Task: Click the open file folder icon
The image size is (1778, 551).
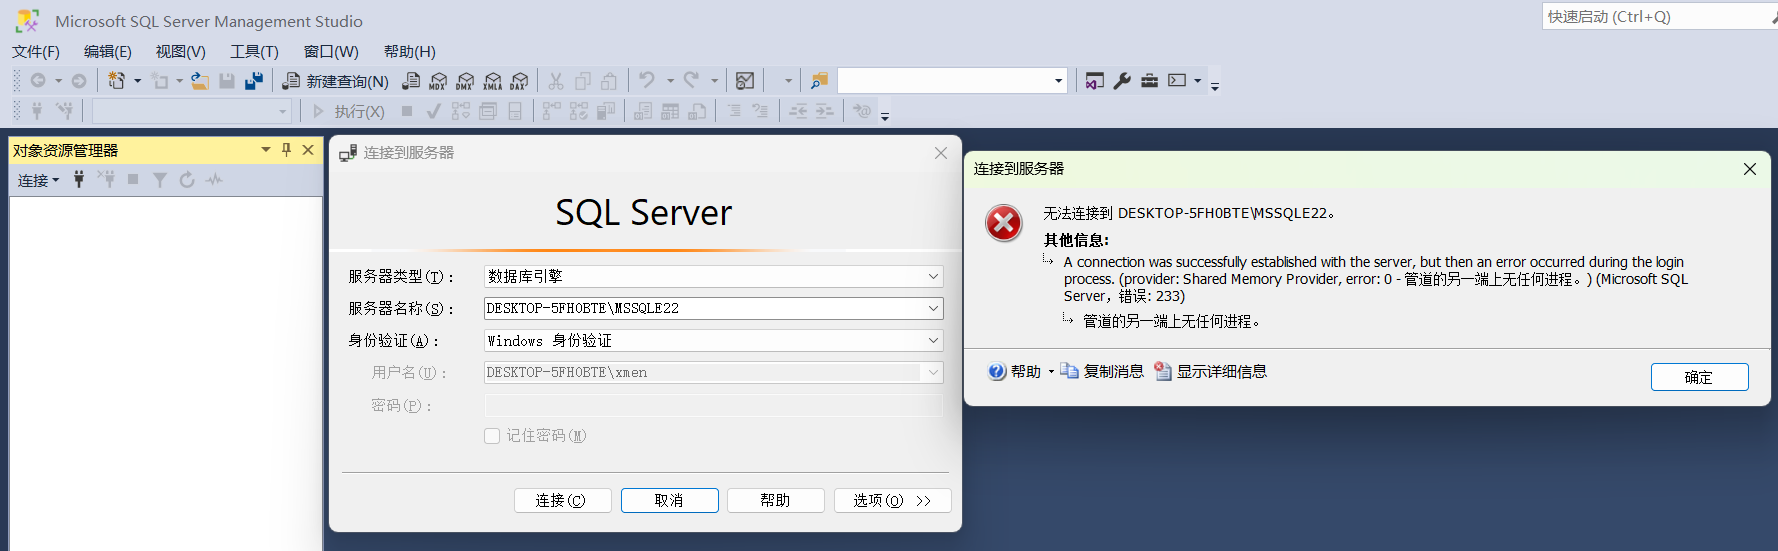Action: coord(200,81)
